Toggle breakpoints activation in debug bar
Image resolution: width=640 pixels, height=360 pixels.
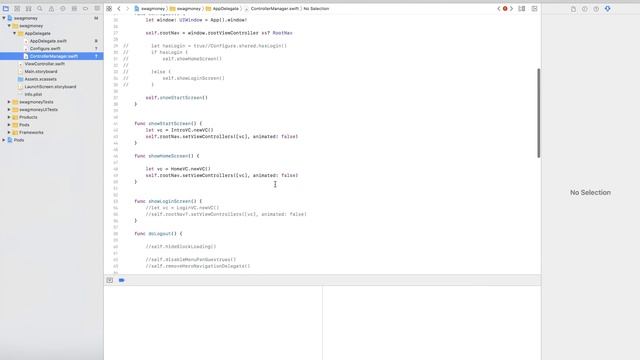pyautogui.click(x=122, y=280)
